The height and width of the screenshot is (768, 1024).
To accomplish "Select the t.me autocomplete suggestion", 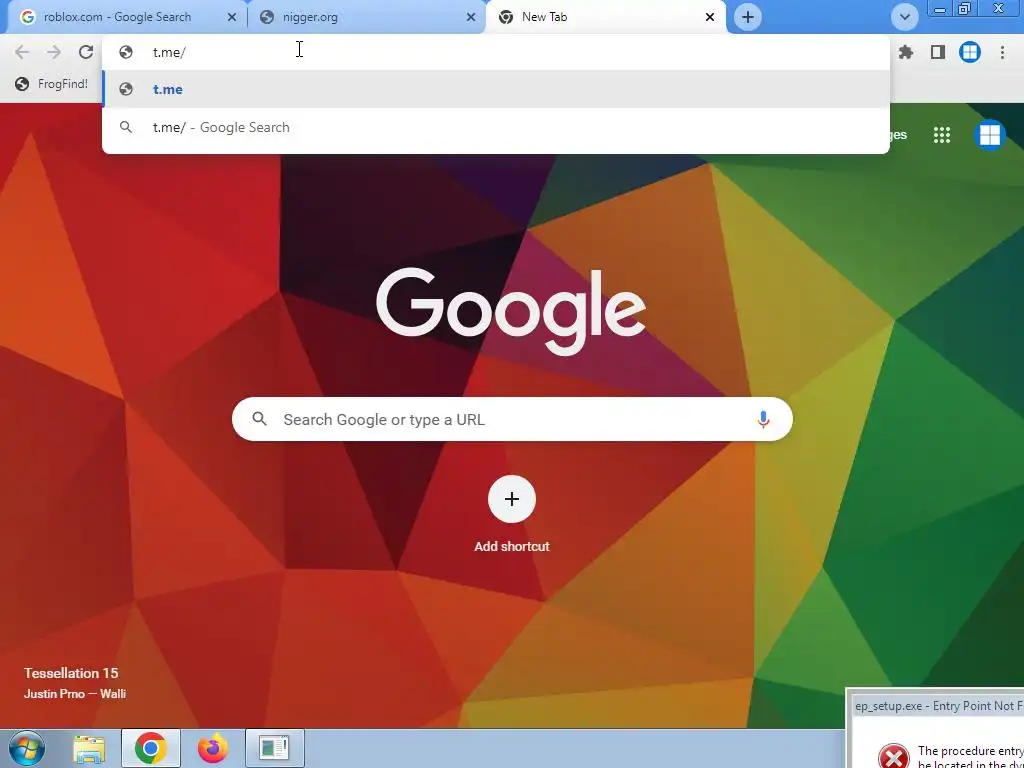I will click(x=496, y=89).
